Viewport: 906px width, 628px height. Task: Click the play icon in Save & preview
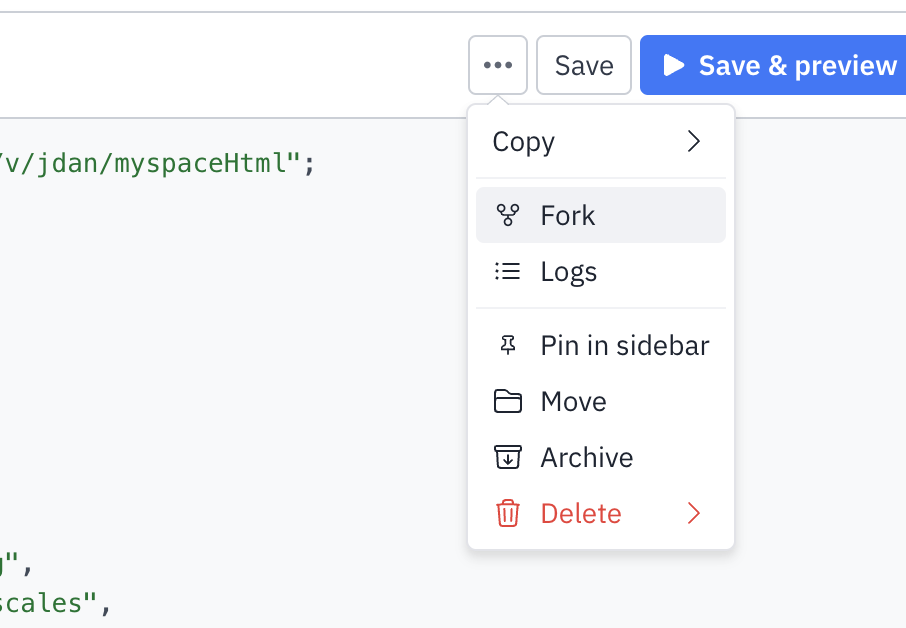tap(675, 65)
